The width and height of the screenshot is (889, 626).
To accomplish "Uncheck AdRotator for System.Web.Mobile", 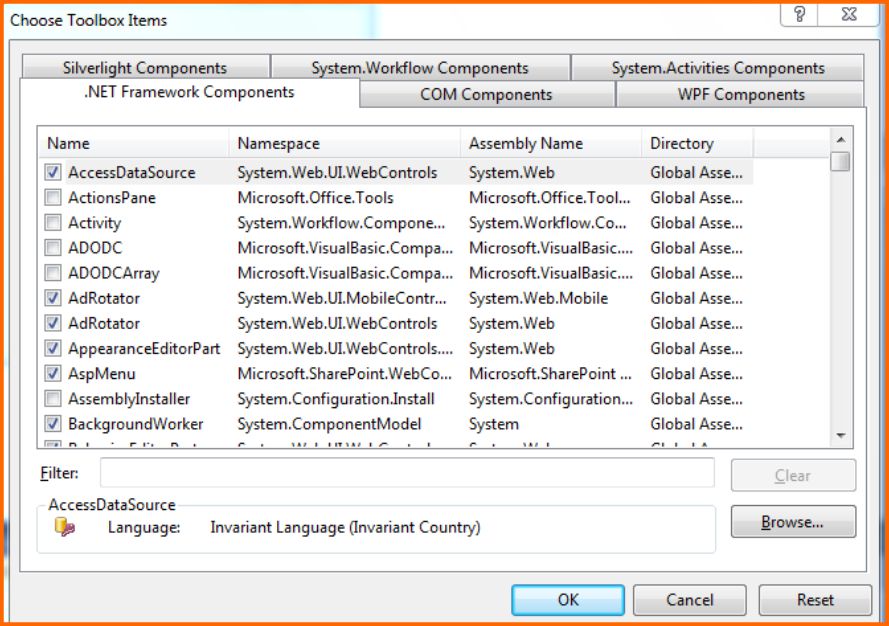I will pyautogui.click(x=53, y=298).
